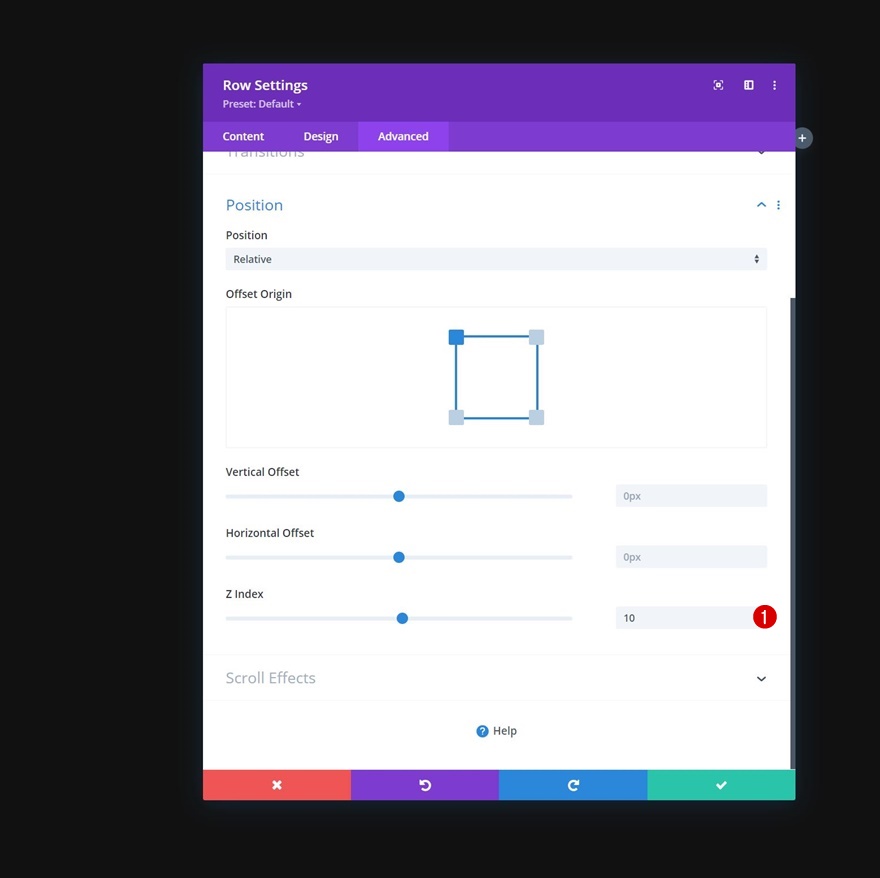
Task: Click the Z Index slider handle
Action: (x=402, y=618)
